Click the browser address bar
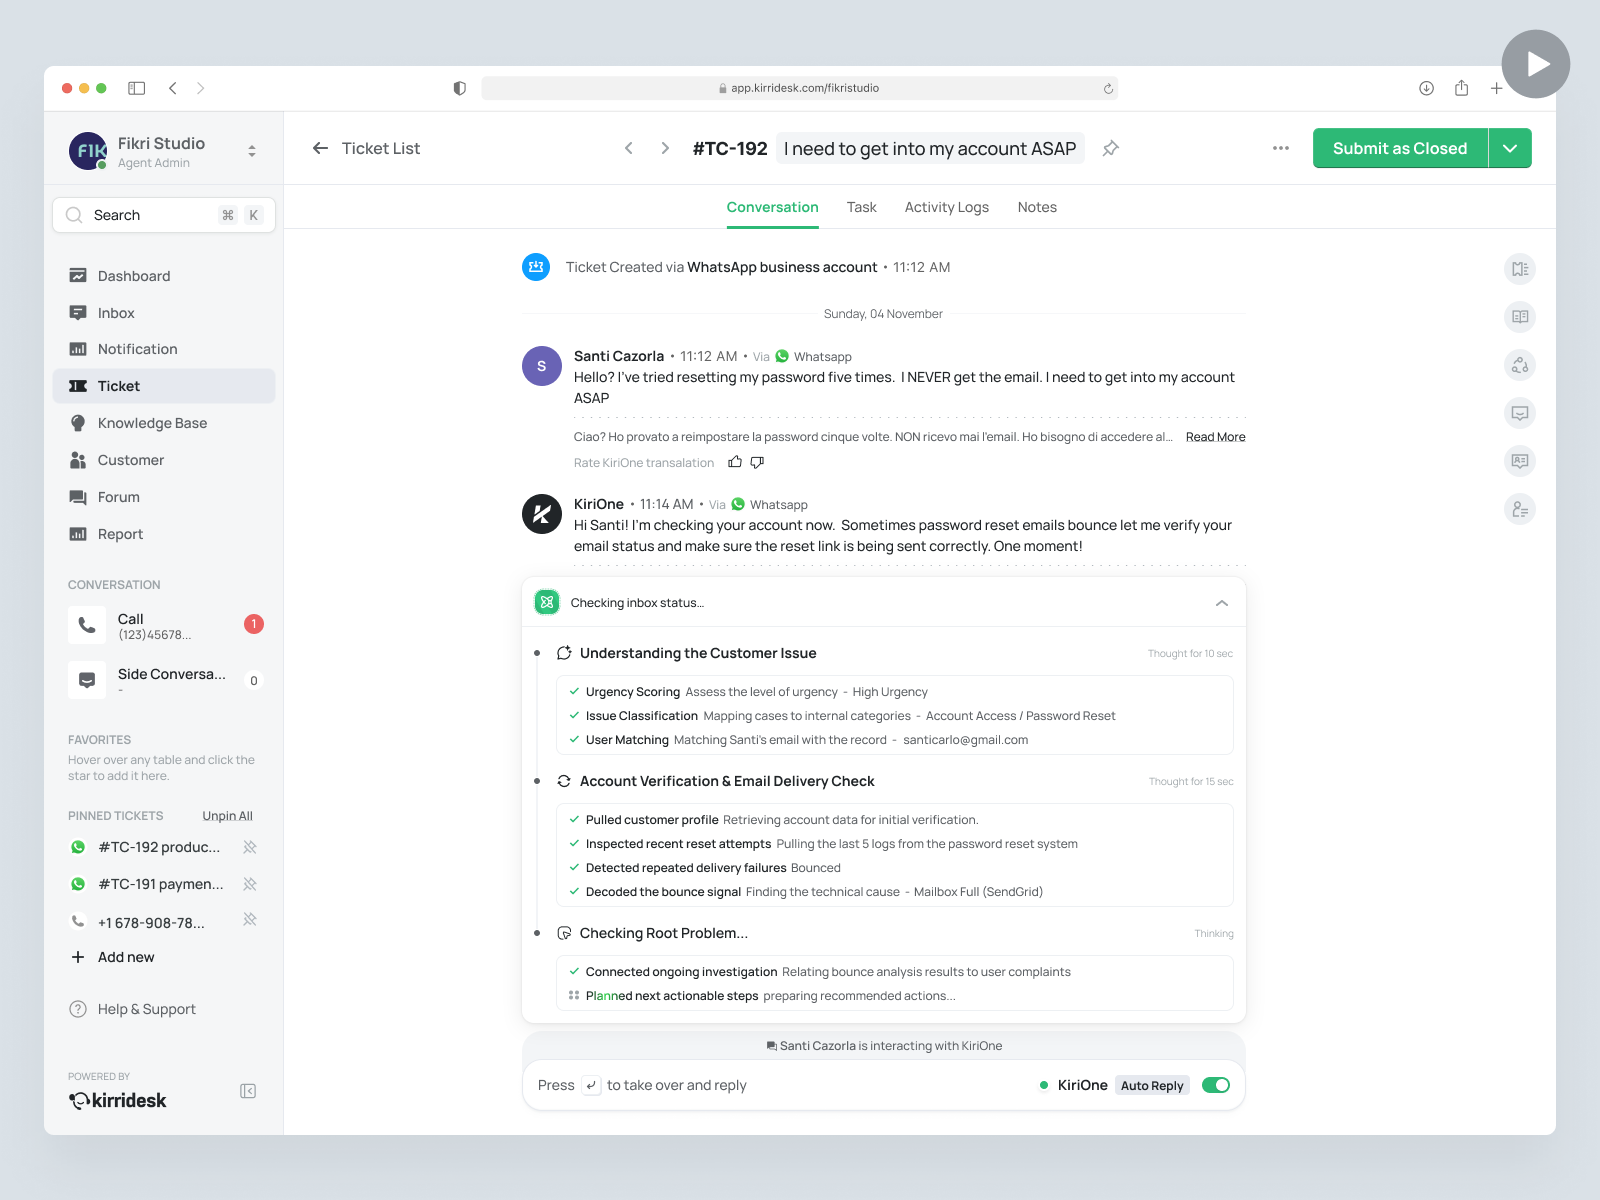The height and width of the screenshot is (1200, 1600). [799, 88]
